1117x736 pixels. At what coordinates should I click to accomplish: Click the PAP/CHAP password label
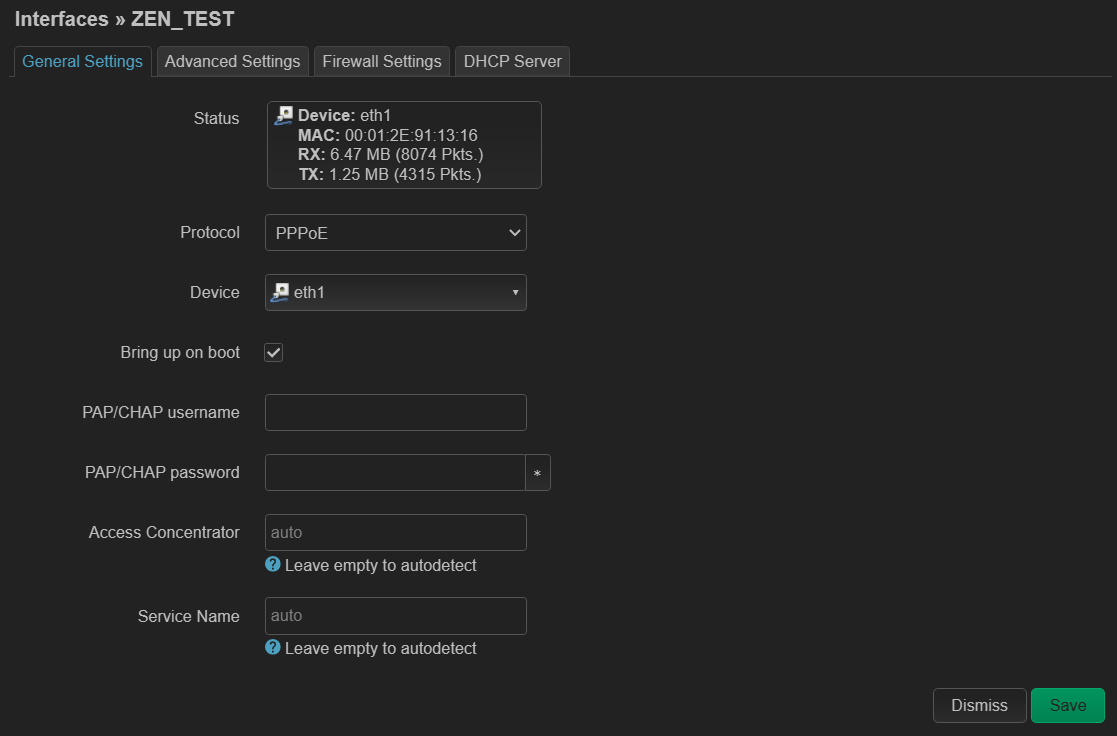[x=162, y=472]
